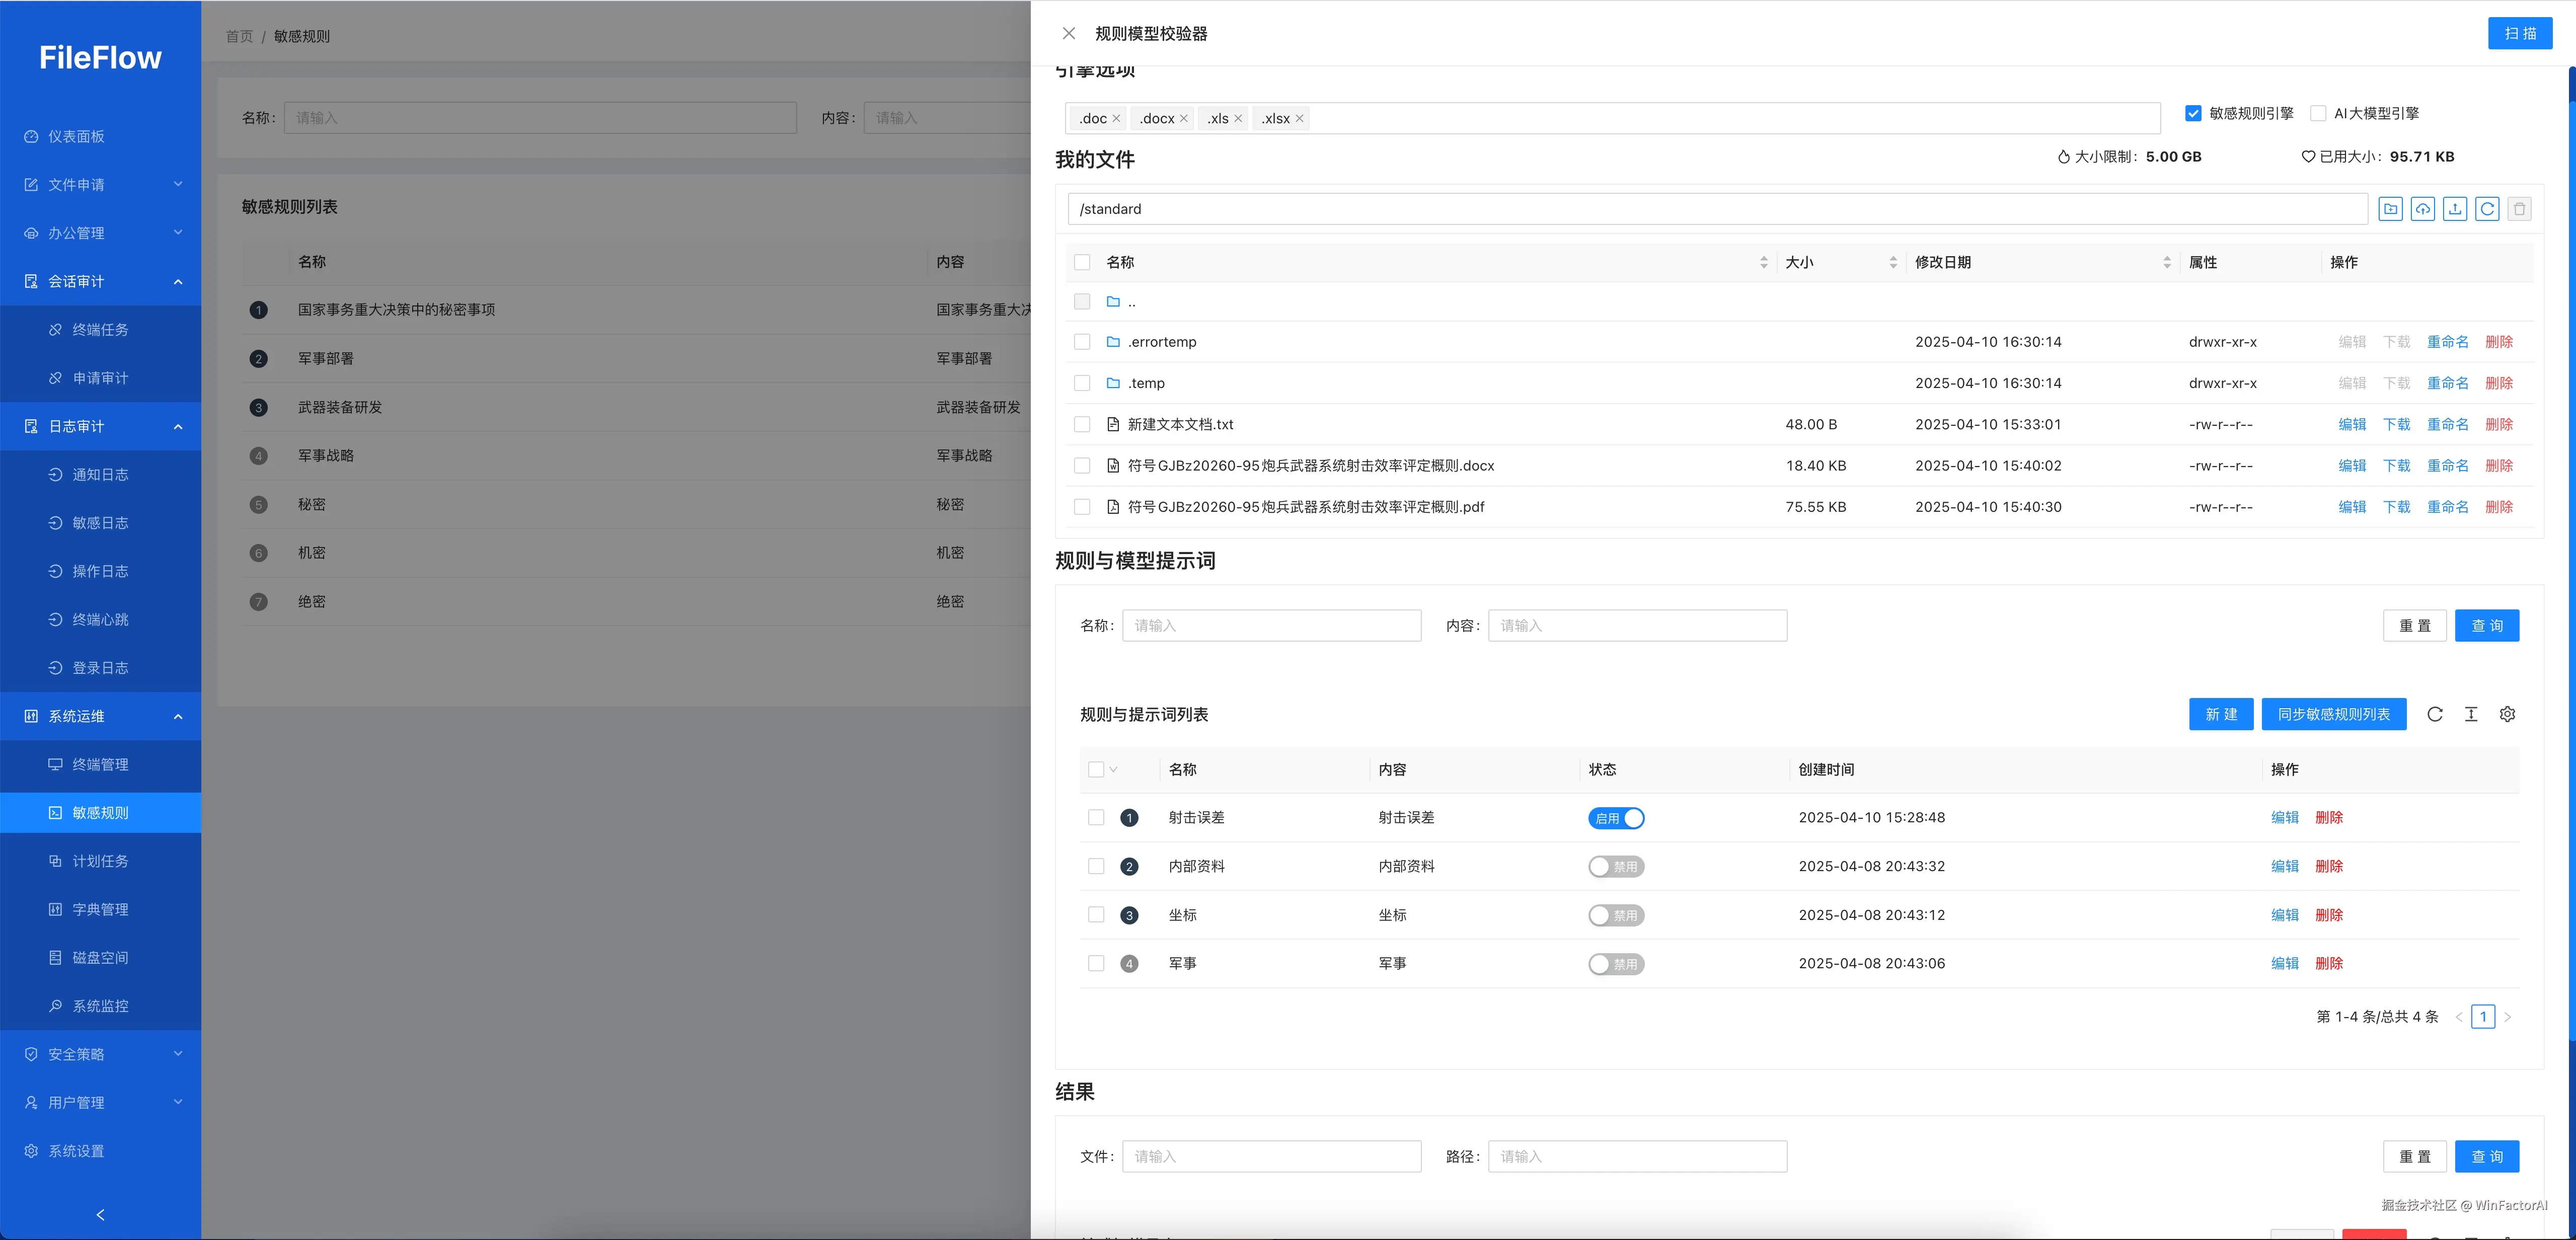Image resolution: width=2576 pixels, height=1240 pixels.
Task: Select page 1 in rule list pagination
Action: (x=2483, y=1016)
